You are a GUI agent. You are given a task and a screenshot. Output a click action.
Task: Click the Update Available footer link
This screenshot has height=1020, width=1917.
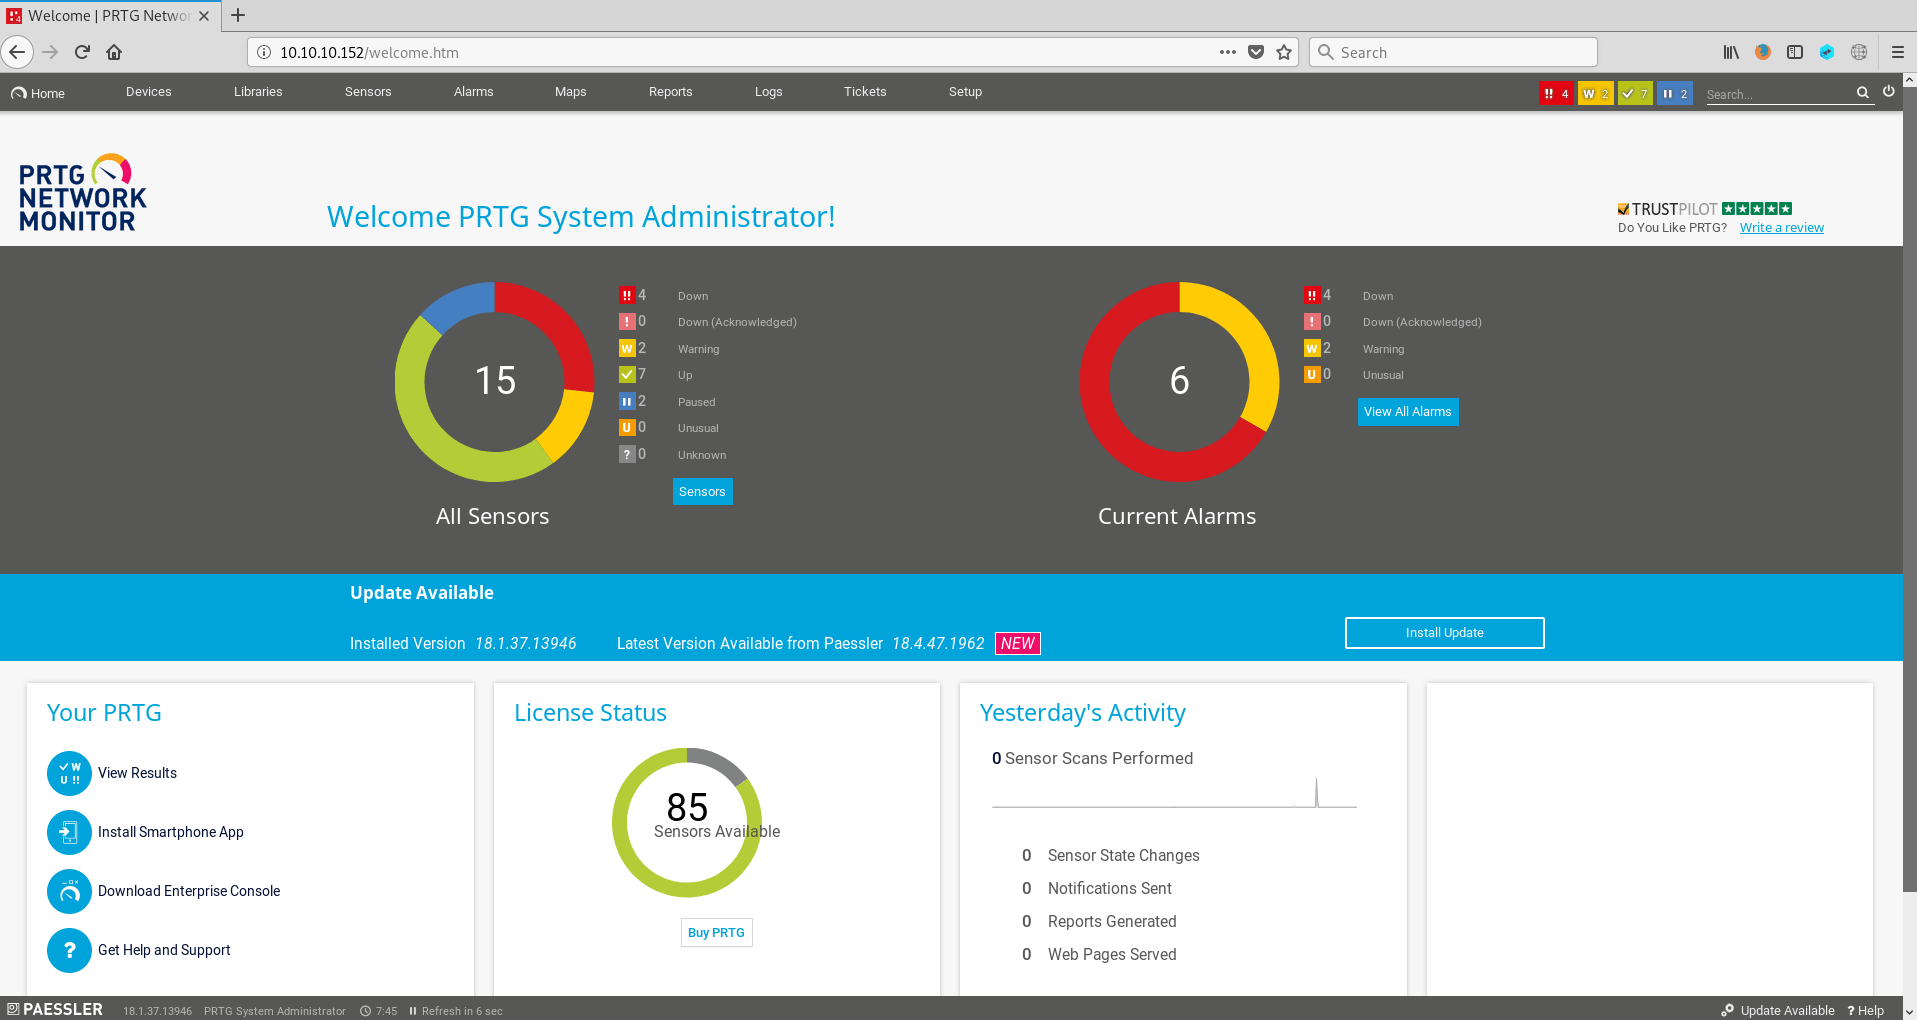(1778, 1011)
